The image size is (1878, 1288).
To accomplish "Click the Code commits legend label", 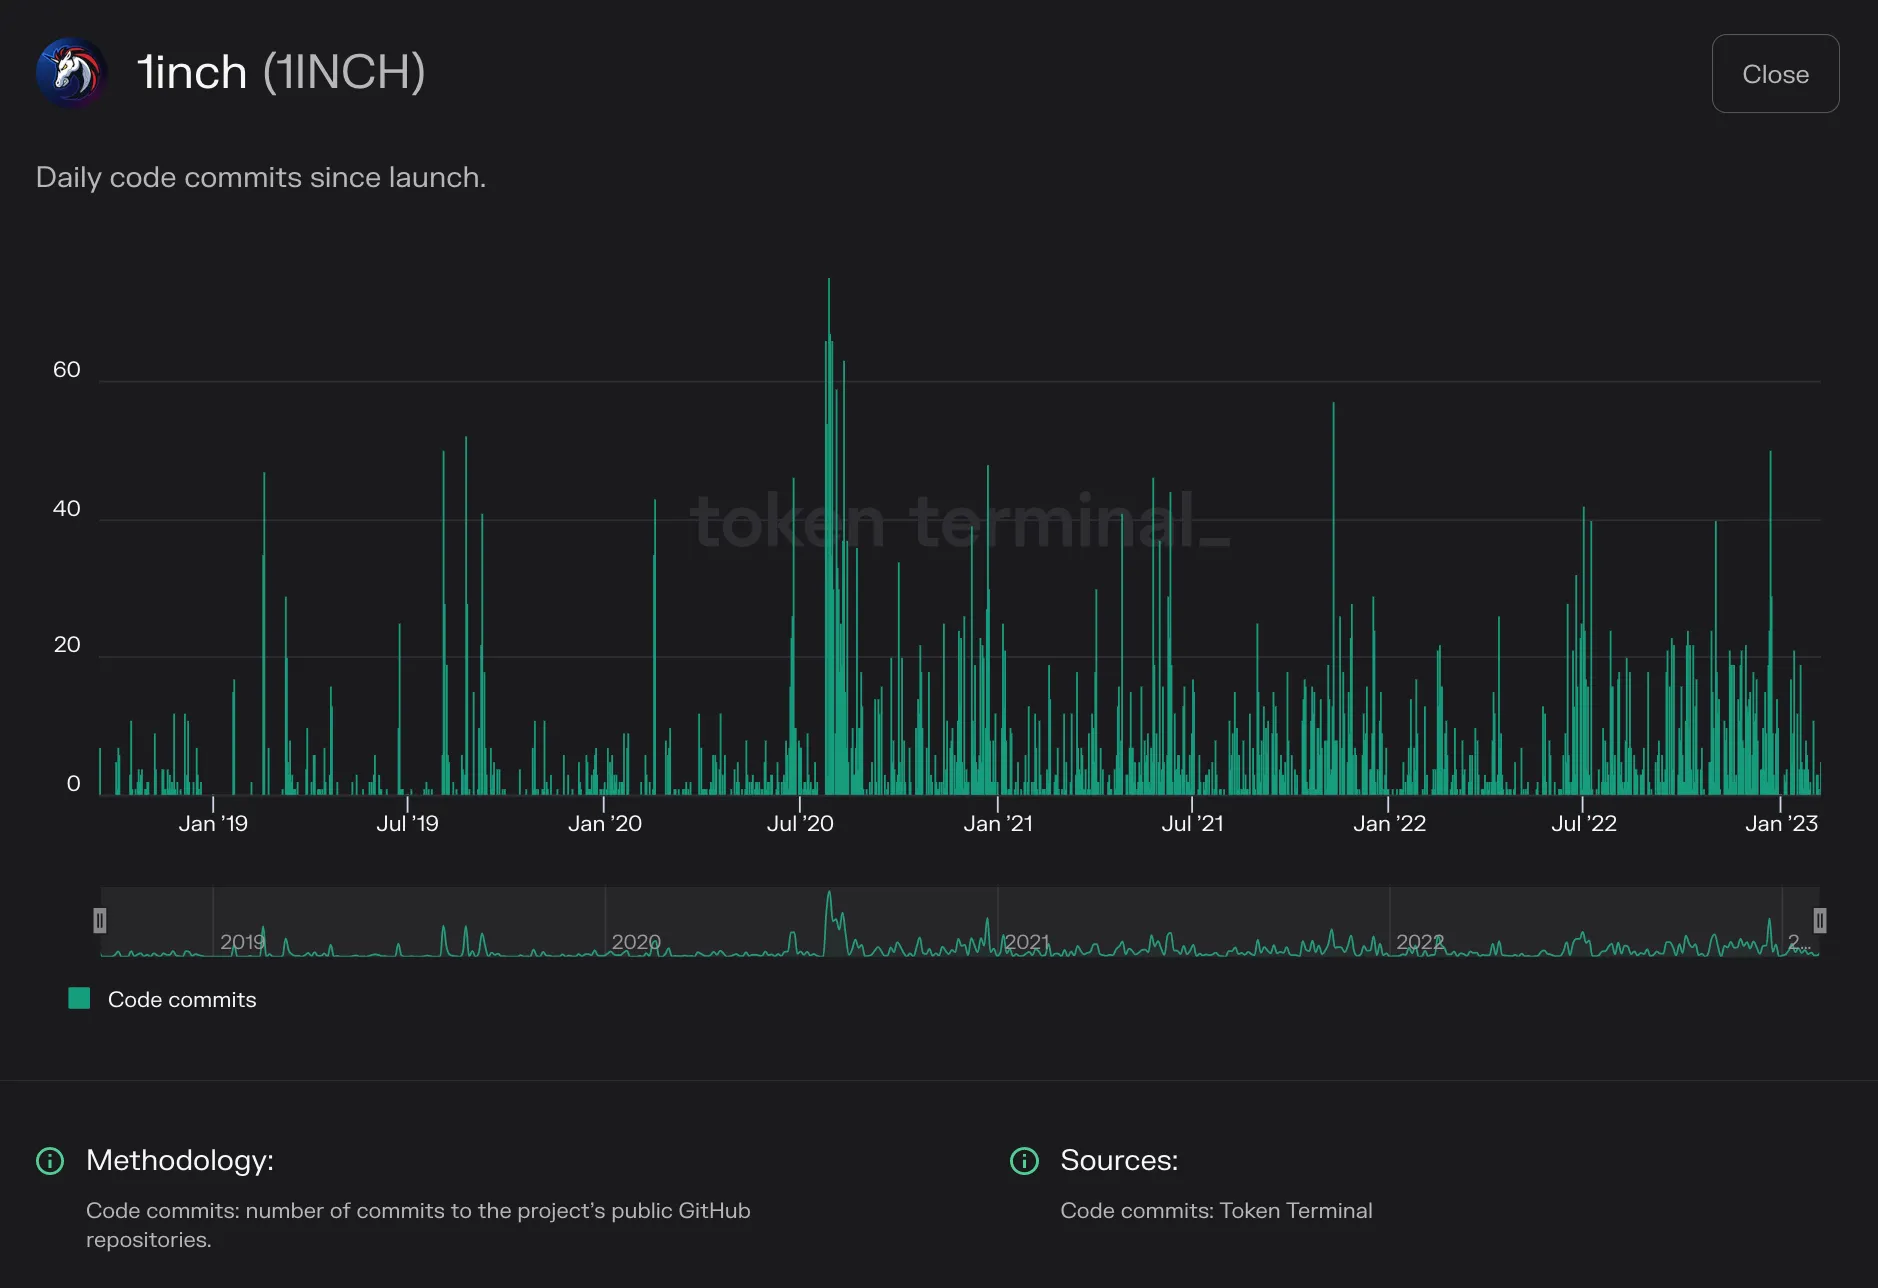I will tap(182, 999).
